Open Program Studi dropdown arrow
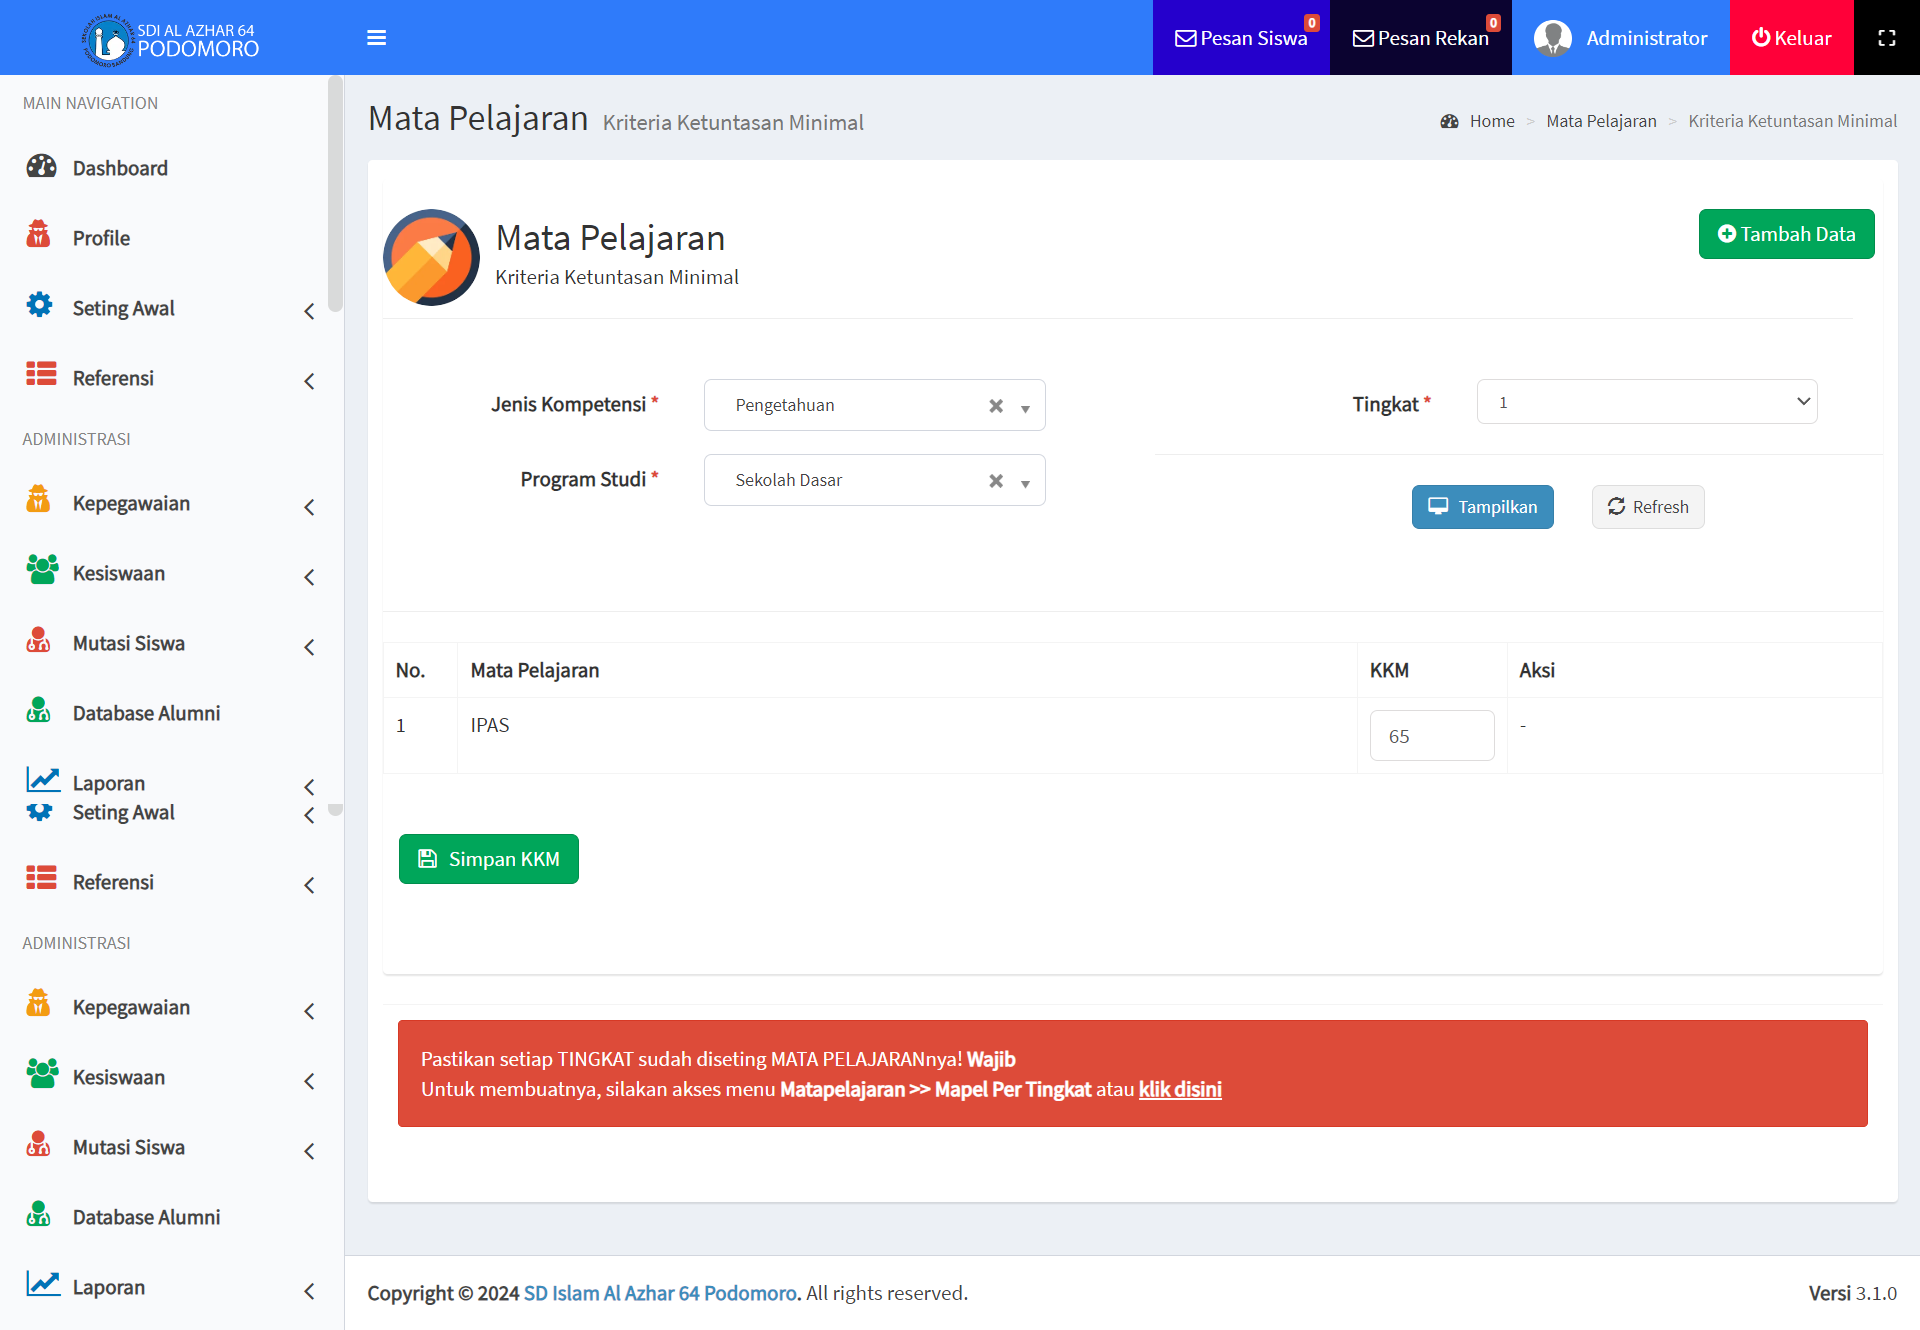The image size is (1920, 1330). [1025, 483]
